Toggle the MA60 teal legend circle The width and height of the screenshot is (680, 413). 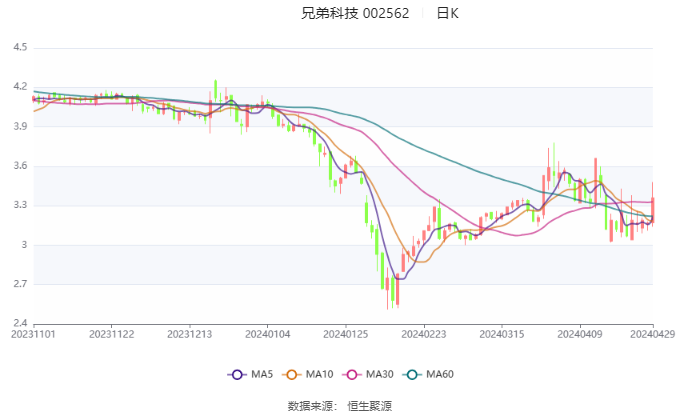(x=412, y=374)
